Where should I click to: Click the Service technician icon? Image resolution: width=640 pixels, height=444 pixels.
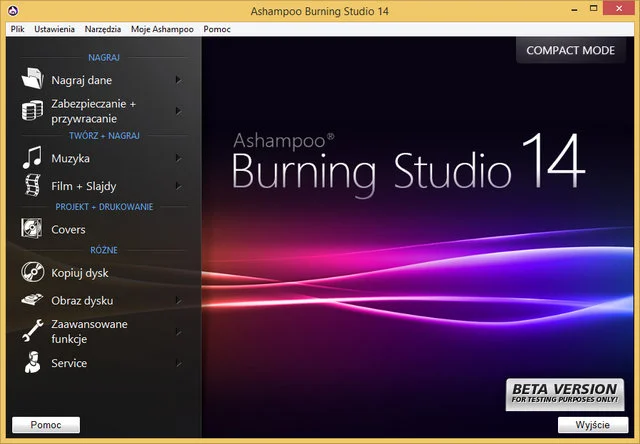click(33, 363)
